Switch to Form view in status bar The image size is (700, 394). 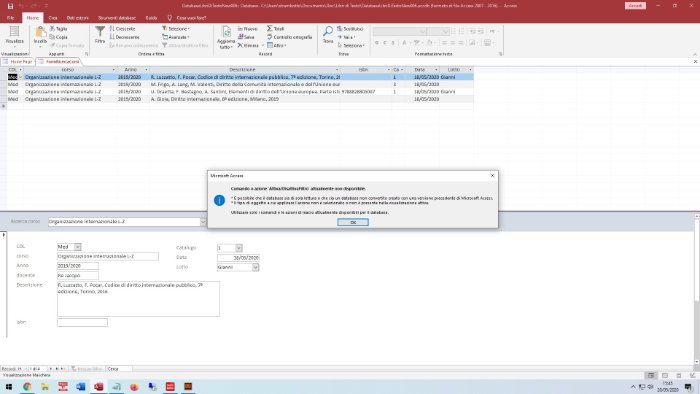tap(651, 376)
